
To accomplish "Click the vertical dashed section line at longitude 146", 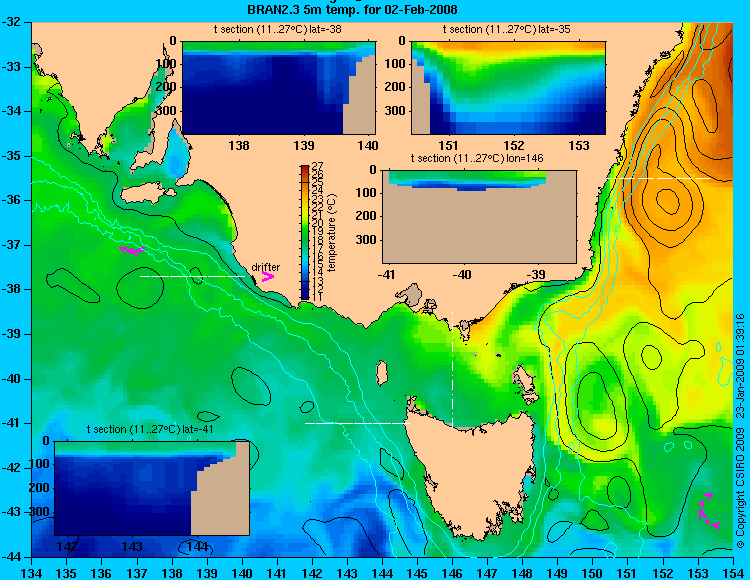I will tap(452, 369).
